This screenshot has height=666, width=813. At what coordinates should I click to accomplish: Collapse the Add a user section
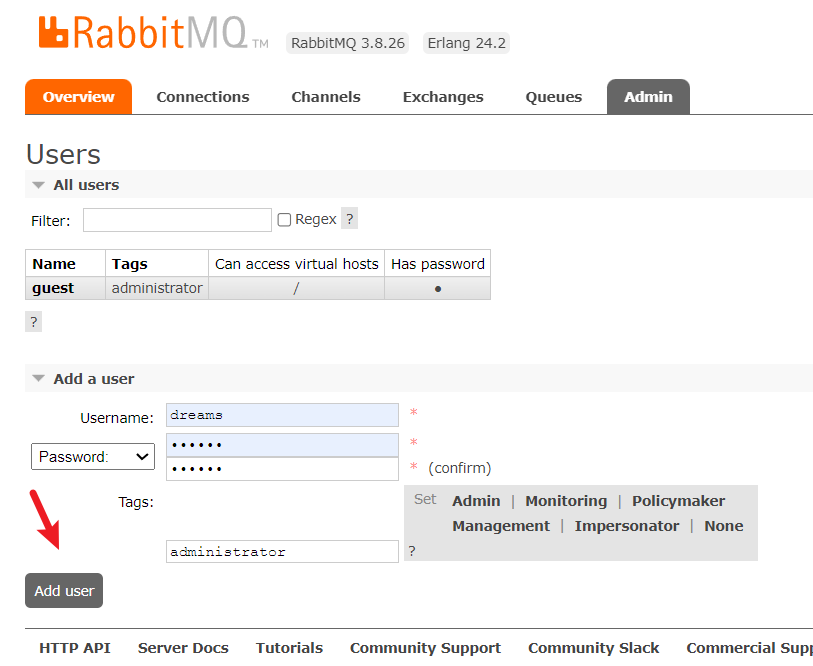pyautogui.click(x=83, y=379)
